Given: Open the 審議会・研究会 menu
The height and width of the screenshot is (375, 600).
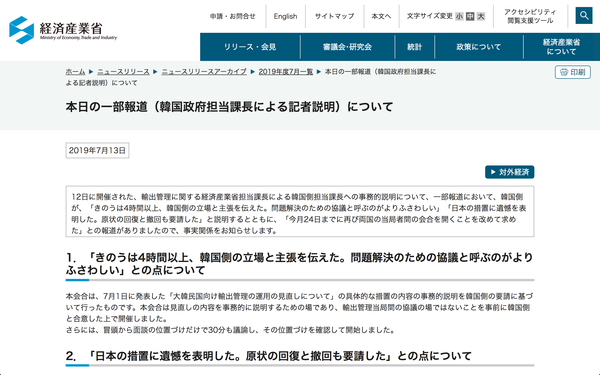Looking at the screenshot, I should tap(347, 47).
